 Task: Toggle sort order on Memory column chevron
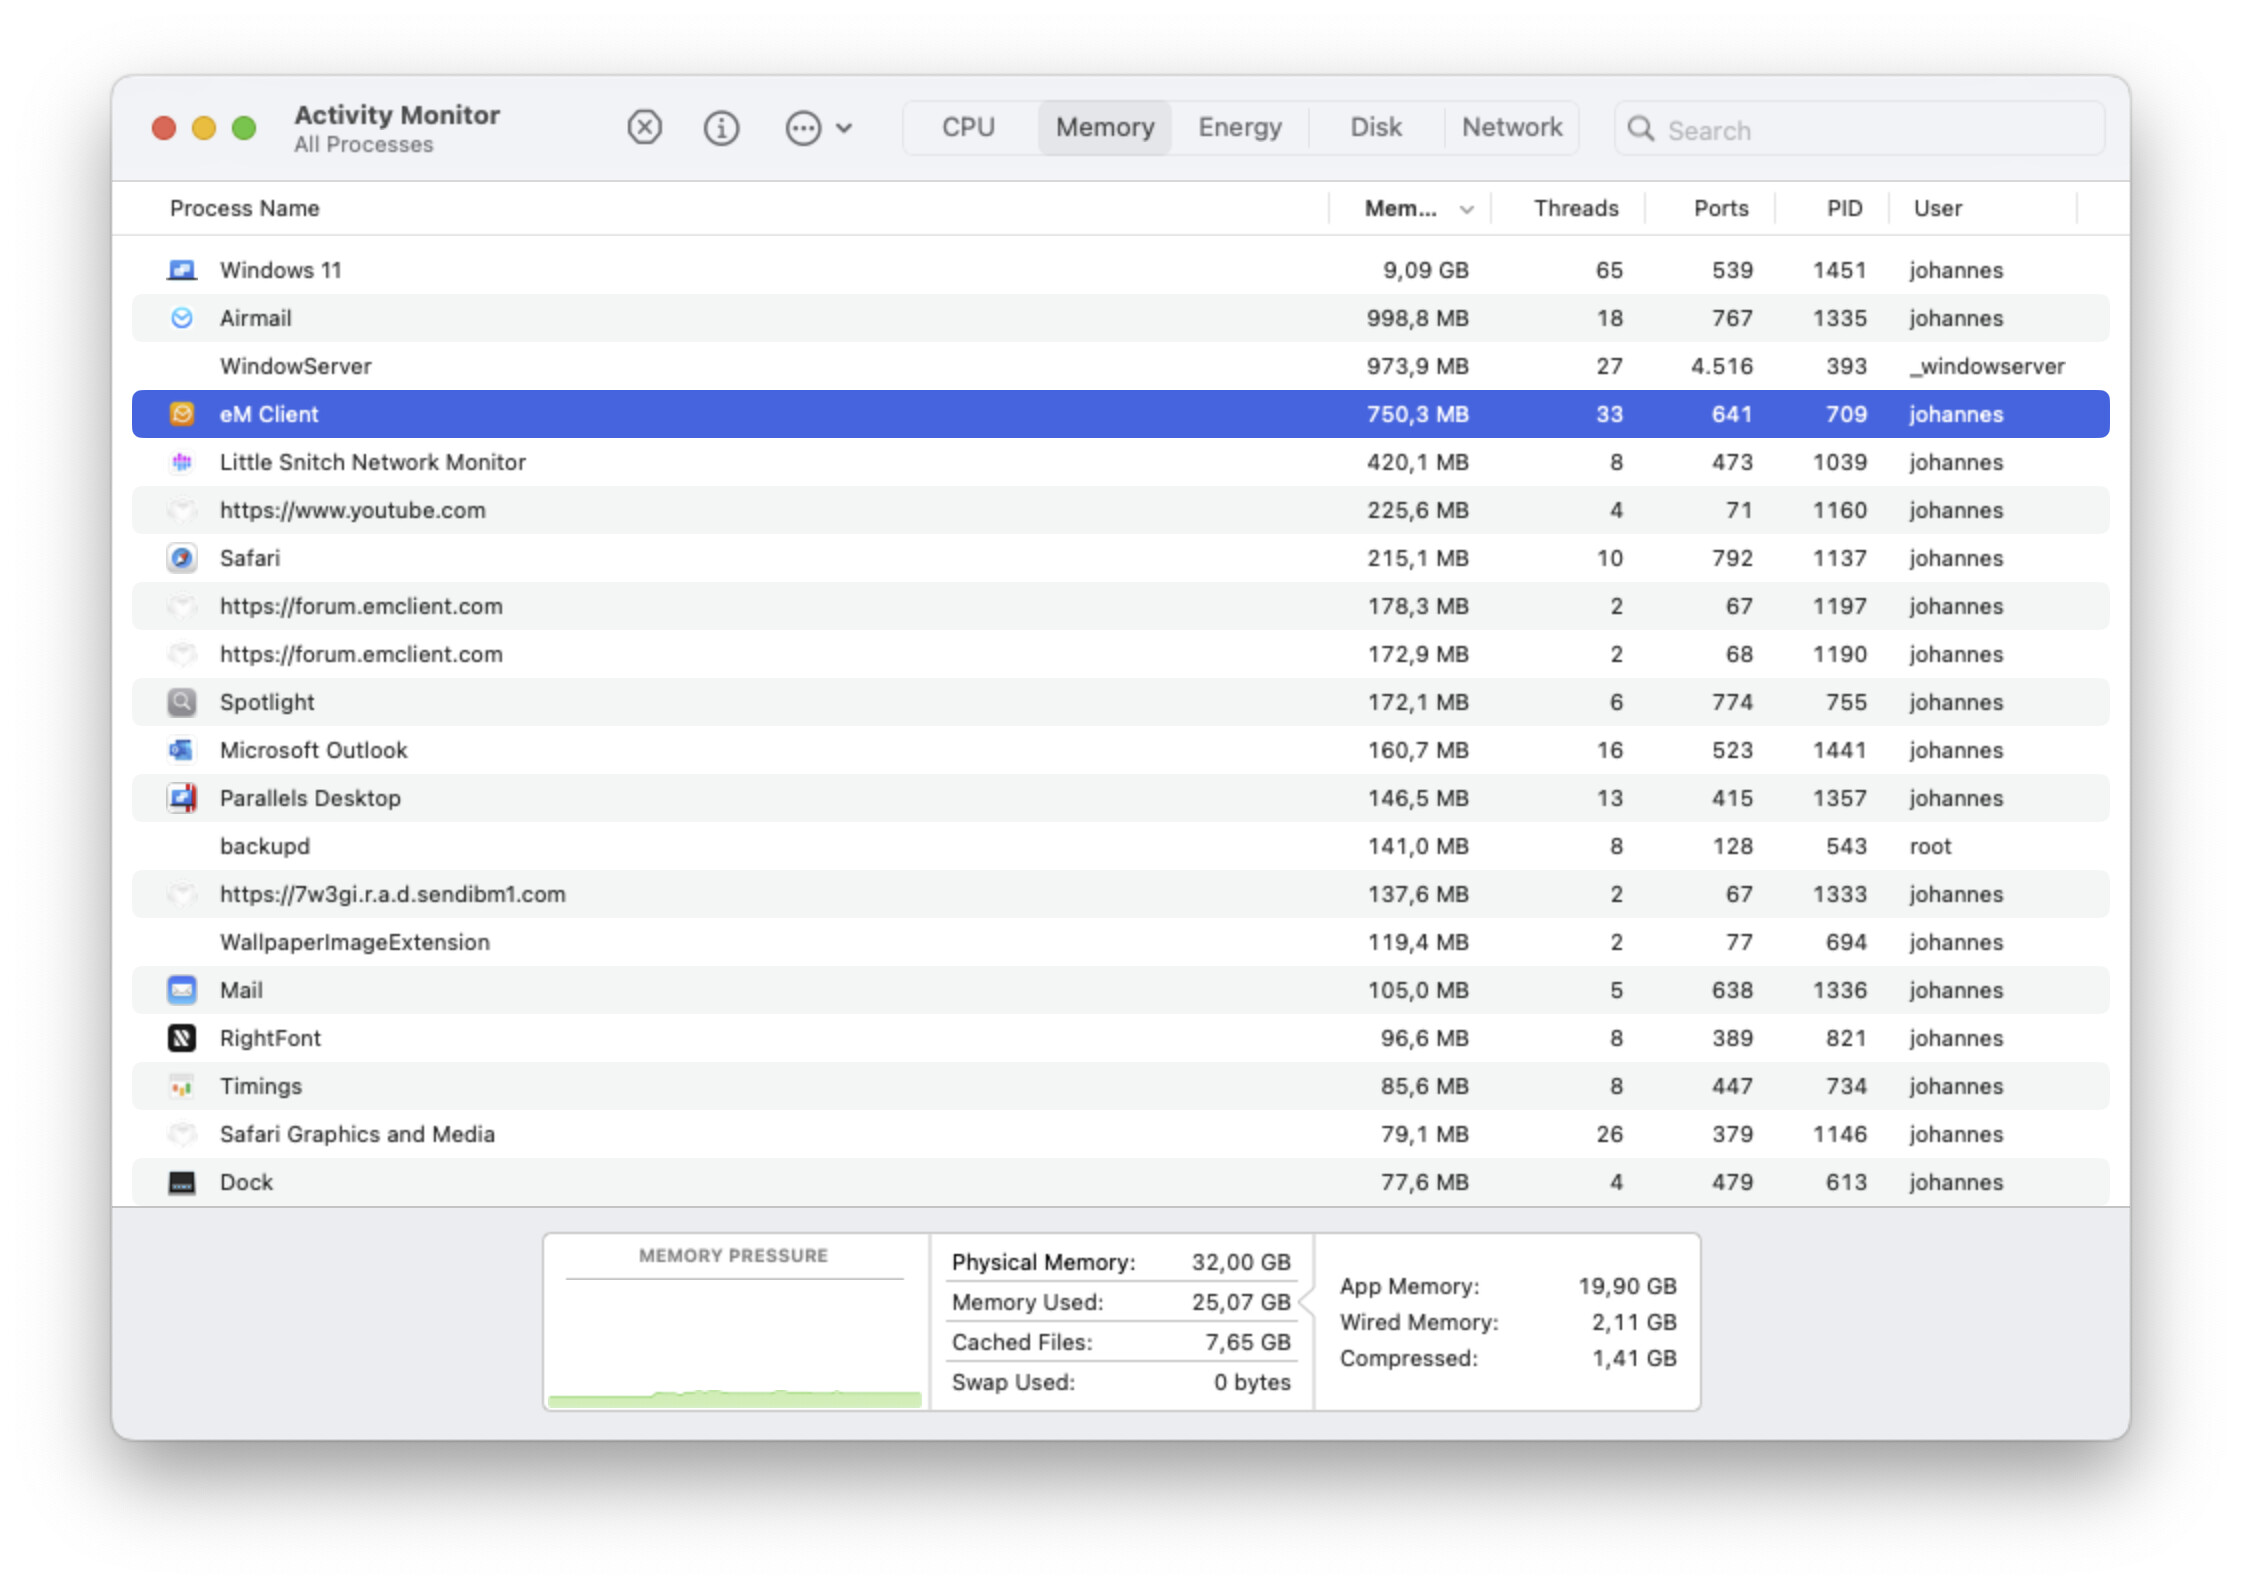point(1466,209)
